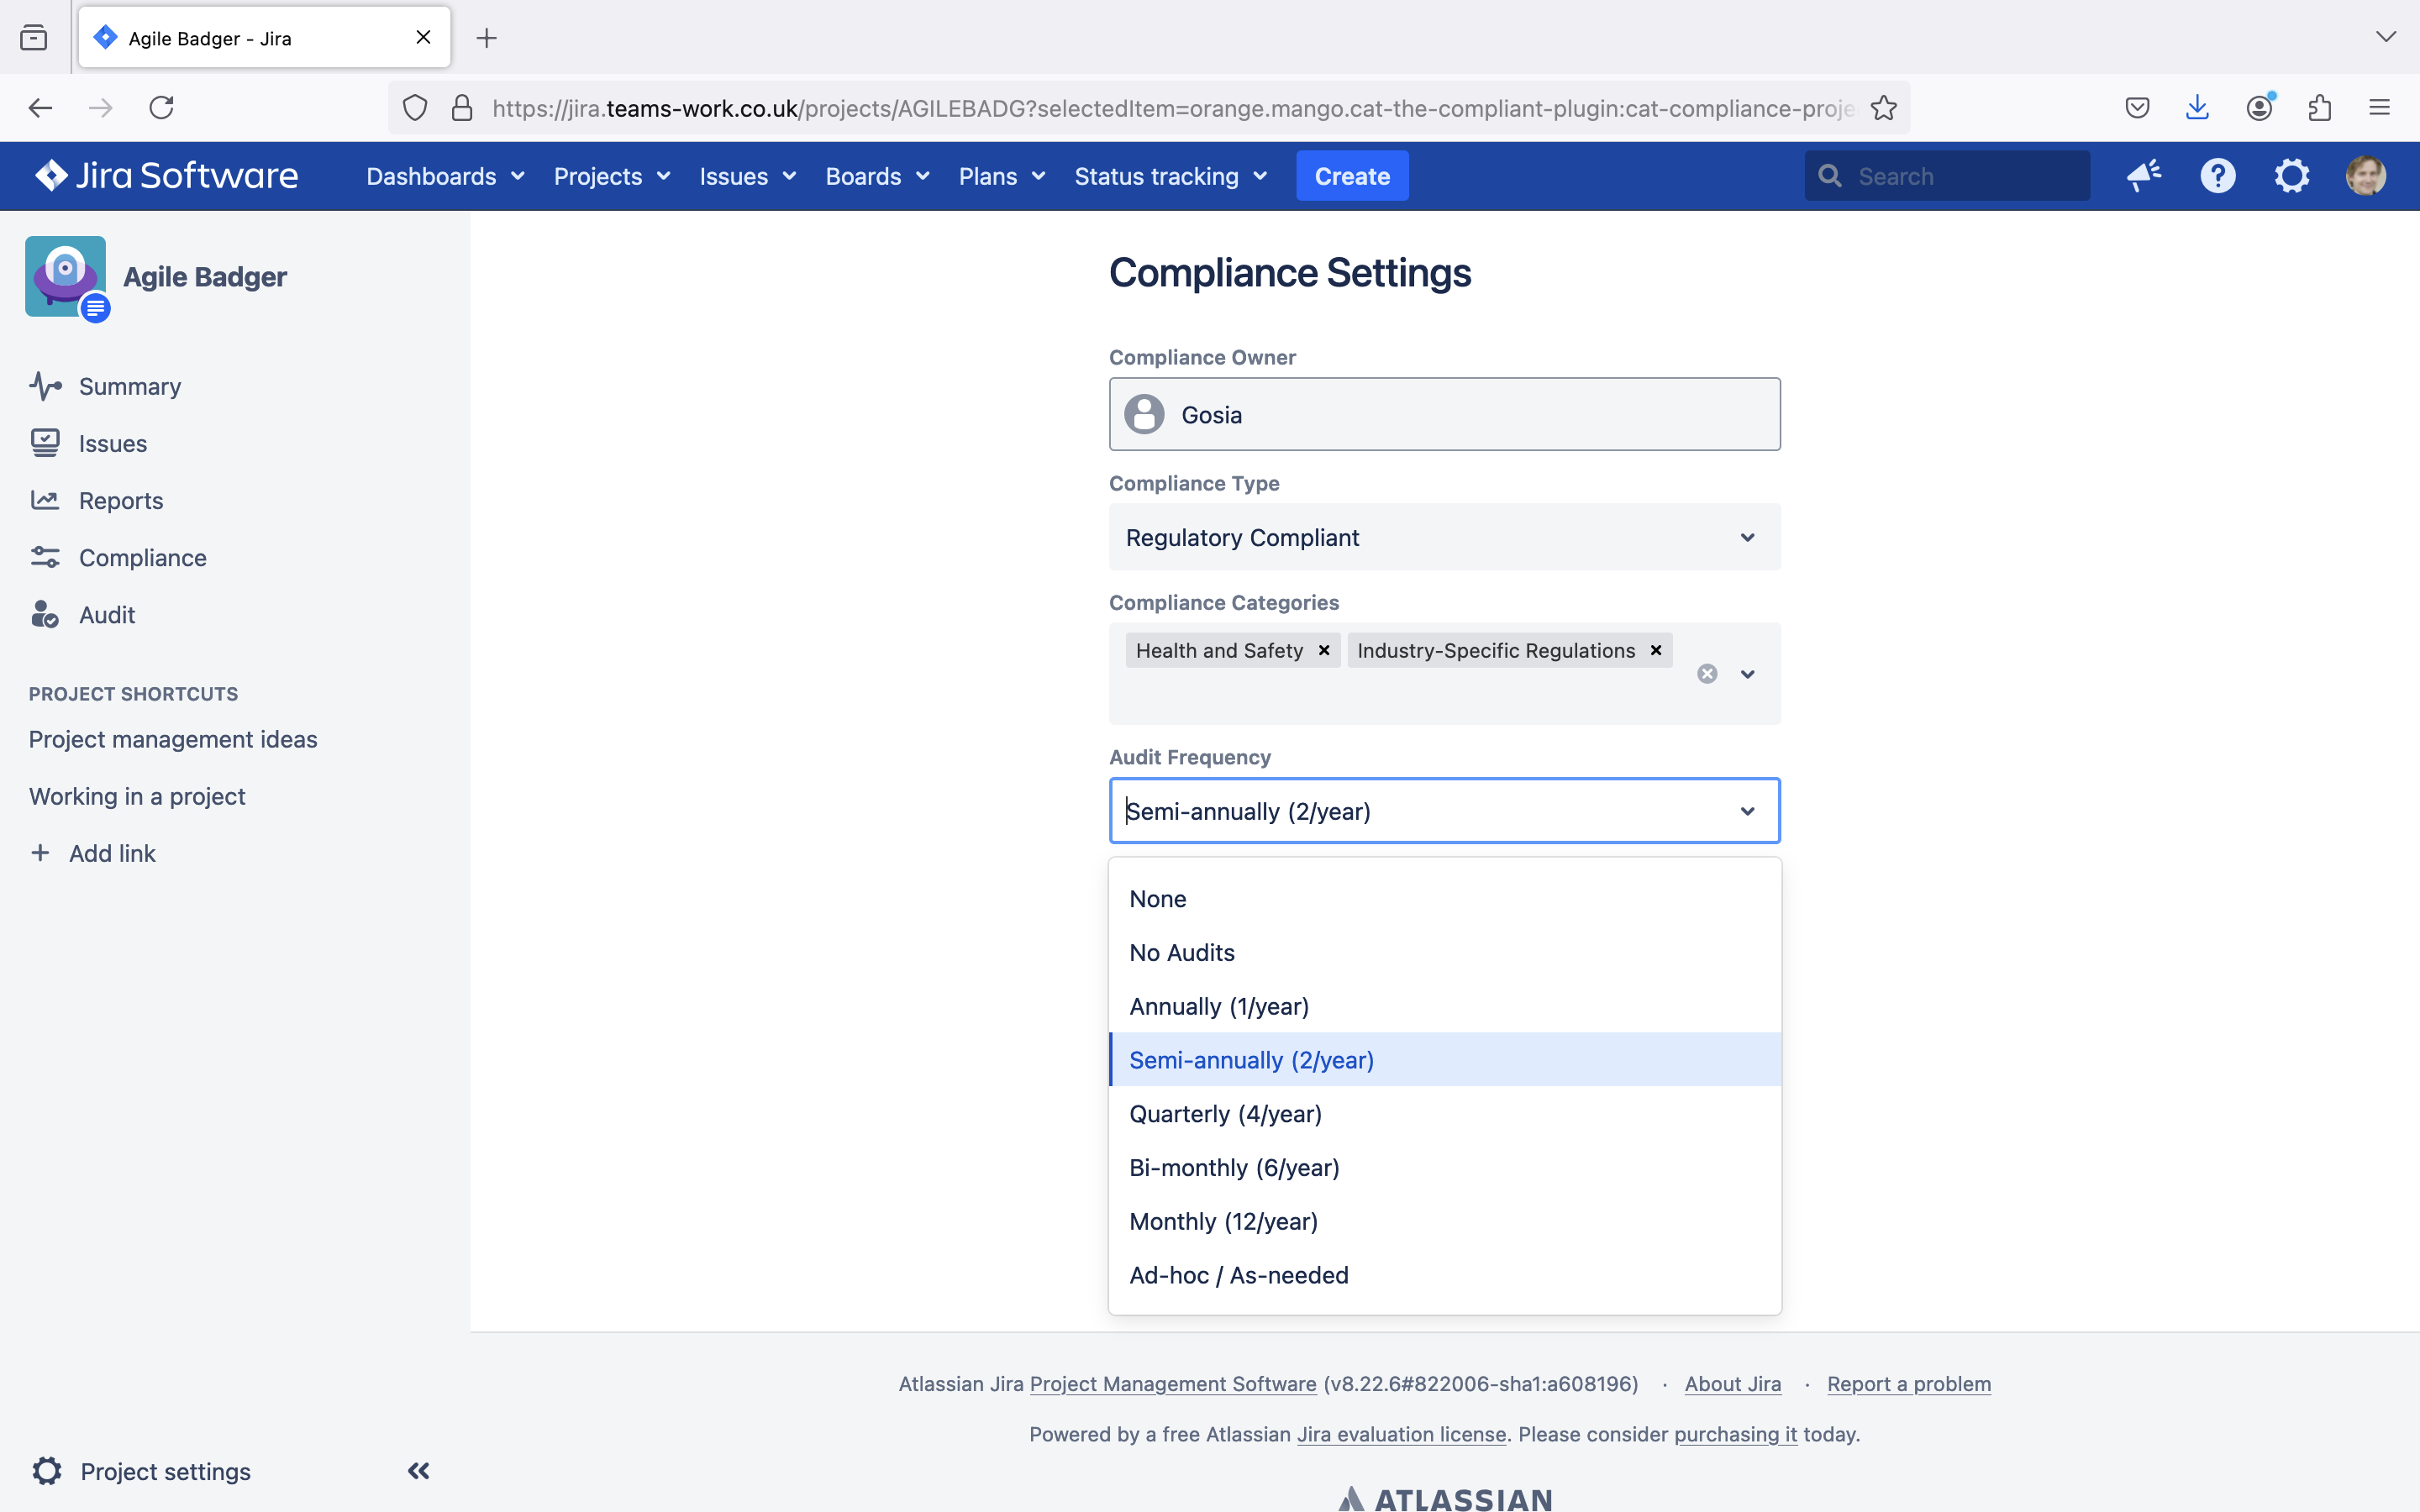Click the Project settings gear icon
This screenshot has height=1512, width=2420.
(x=47, y=1470)
